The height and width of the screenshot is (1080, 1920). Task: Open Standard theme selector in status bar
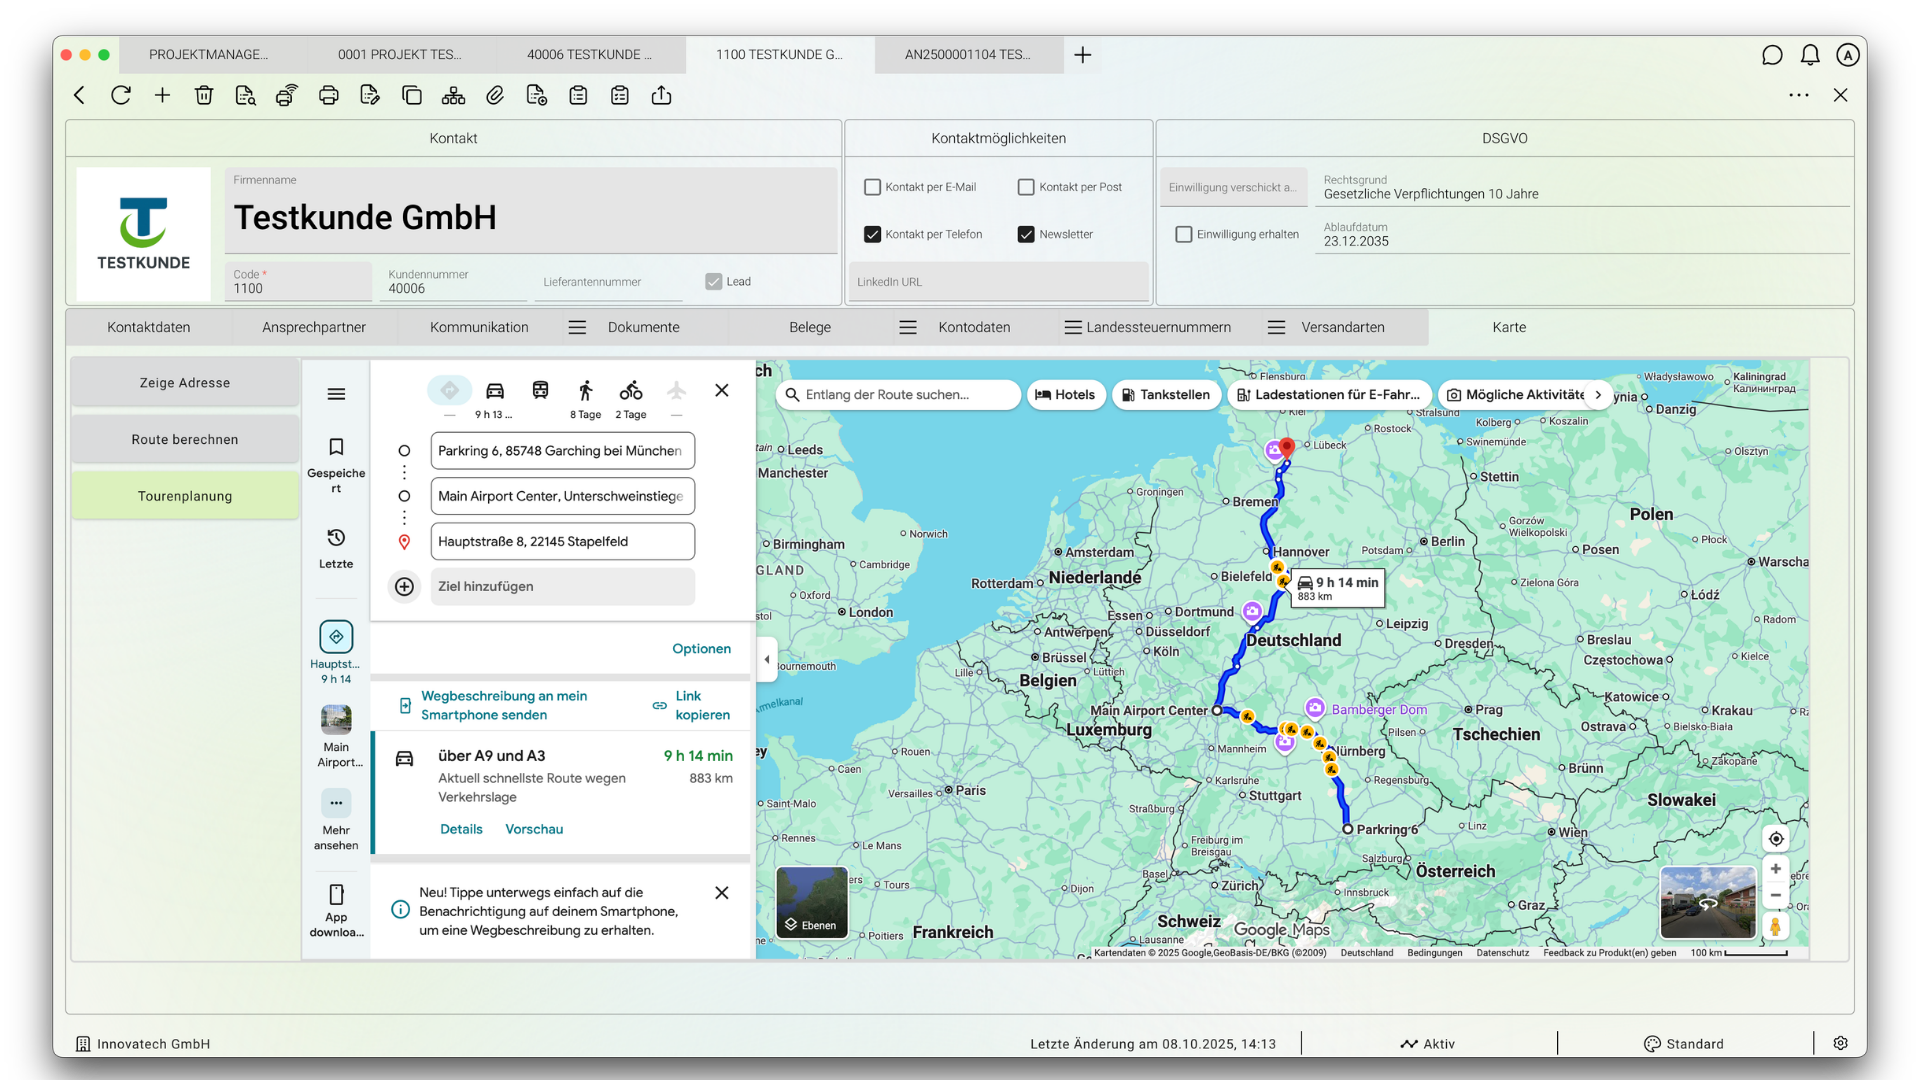tap(1684, 1044)
